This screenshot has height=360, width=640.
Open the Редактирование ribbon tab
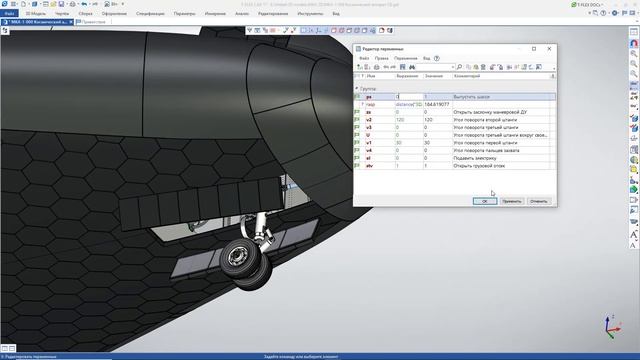pos(273,13)
